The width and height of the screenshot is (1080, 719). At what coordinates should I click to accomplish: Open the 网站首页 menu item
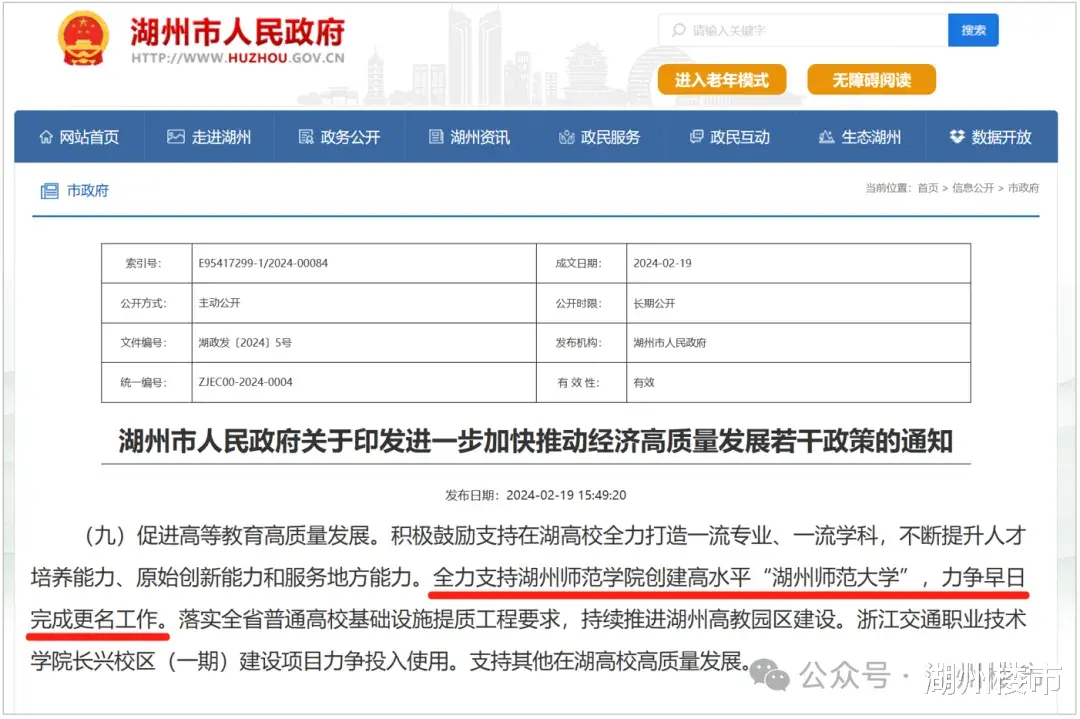tap(79, 137)
